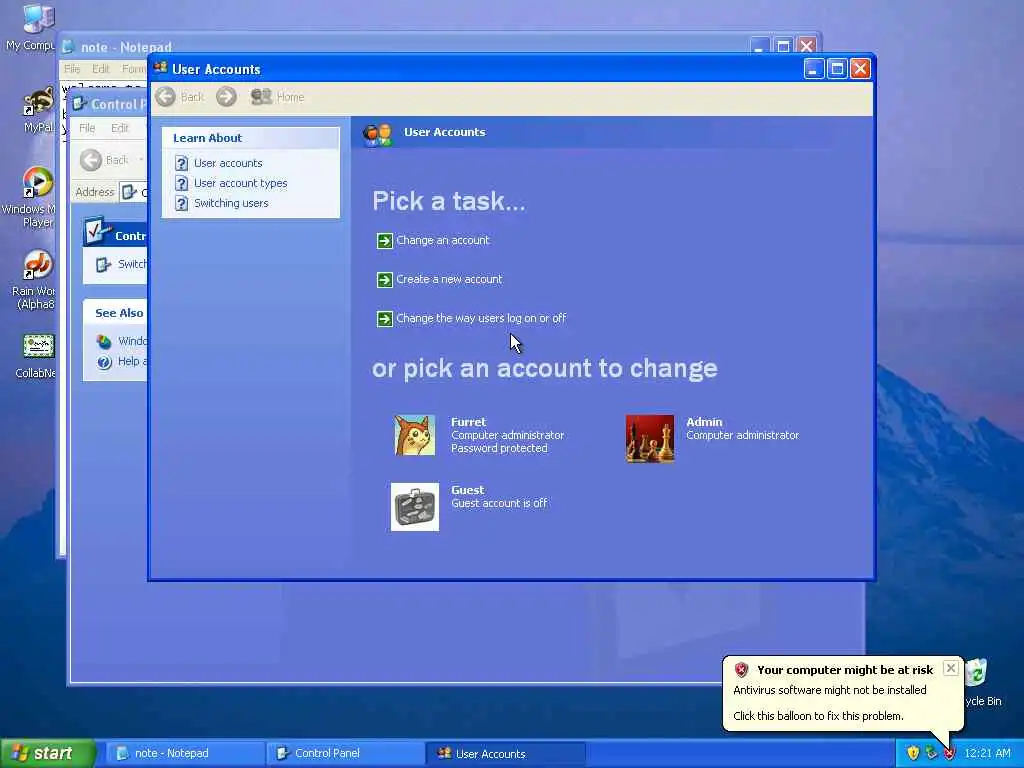
Task: Choose 'Change the way users log on or off'
Action: pyautogui.click(x=481, y=319)
